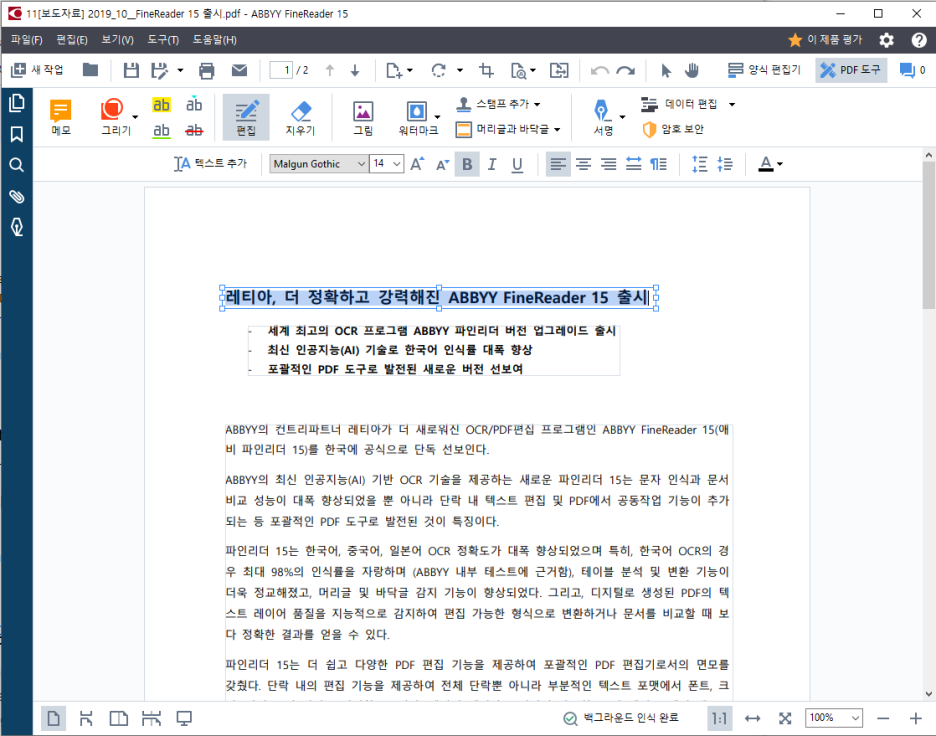Rotate the page with the rotate icon

[x=439, y=70]
